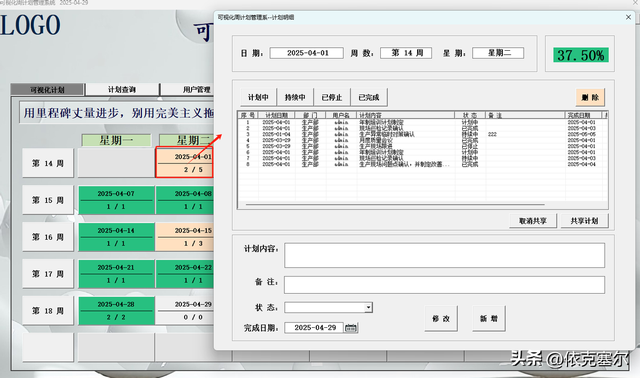Click the 共享计划 button

coord(584,221)
